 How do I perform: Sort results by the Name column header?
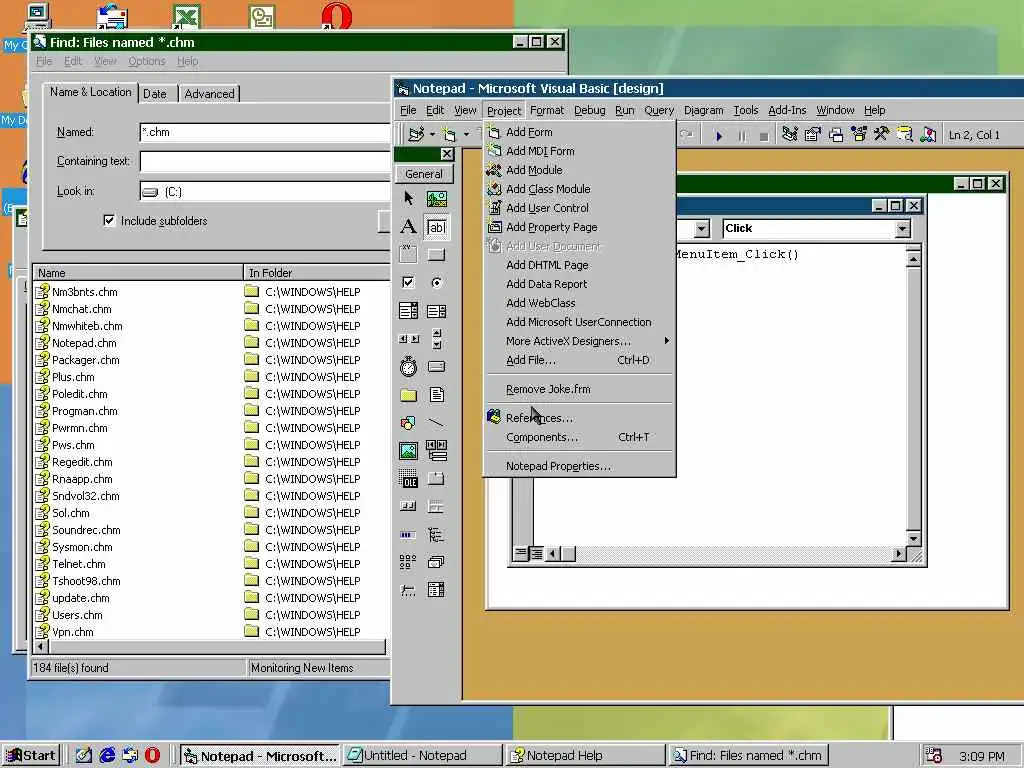point(137,272)
